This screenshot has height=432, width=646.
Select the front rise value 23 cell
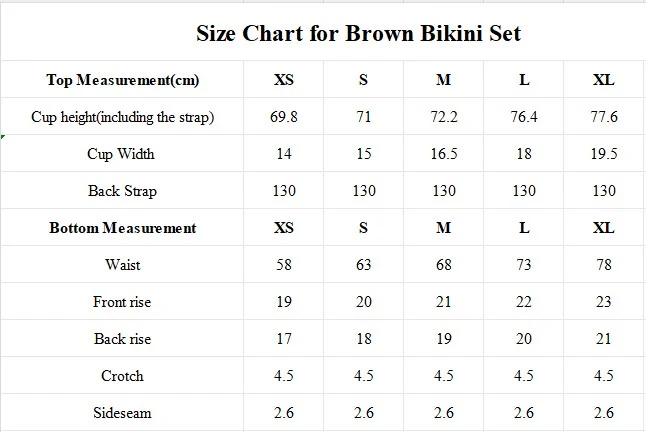pos(603,302)
